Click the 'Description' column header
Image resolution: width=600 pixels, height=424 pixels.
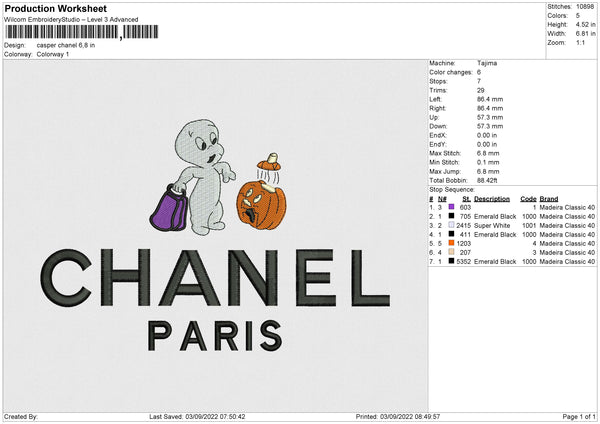[492, 199]
